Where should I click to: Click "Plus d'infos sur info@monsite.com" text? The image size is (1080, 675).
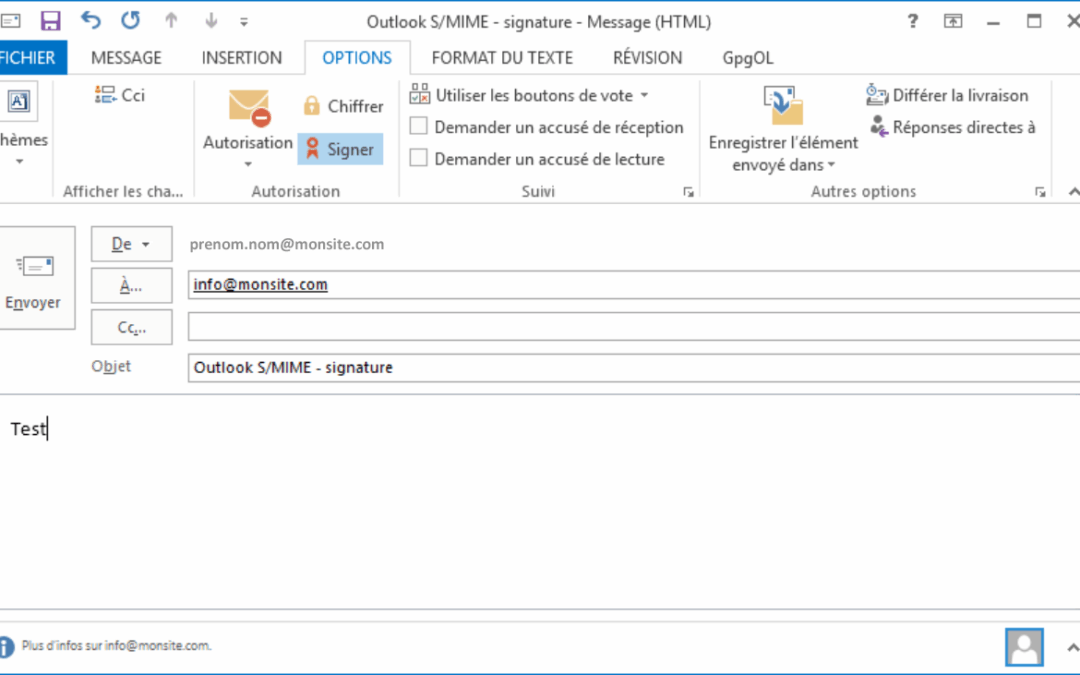[116, 645]
